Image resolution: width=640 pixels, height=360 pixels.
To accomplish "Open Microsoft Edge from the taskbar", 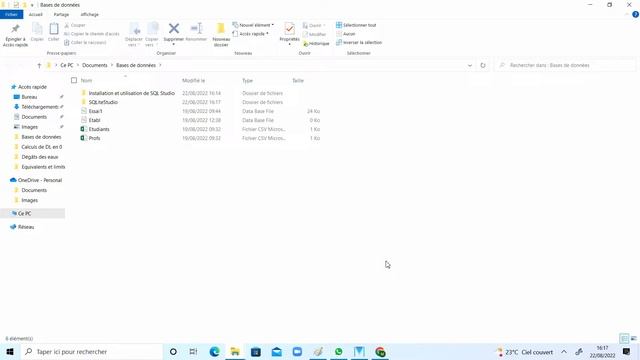I will point(214,351).
